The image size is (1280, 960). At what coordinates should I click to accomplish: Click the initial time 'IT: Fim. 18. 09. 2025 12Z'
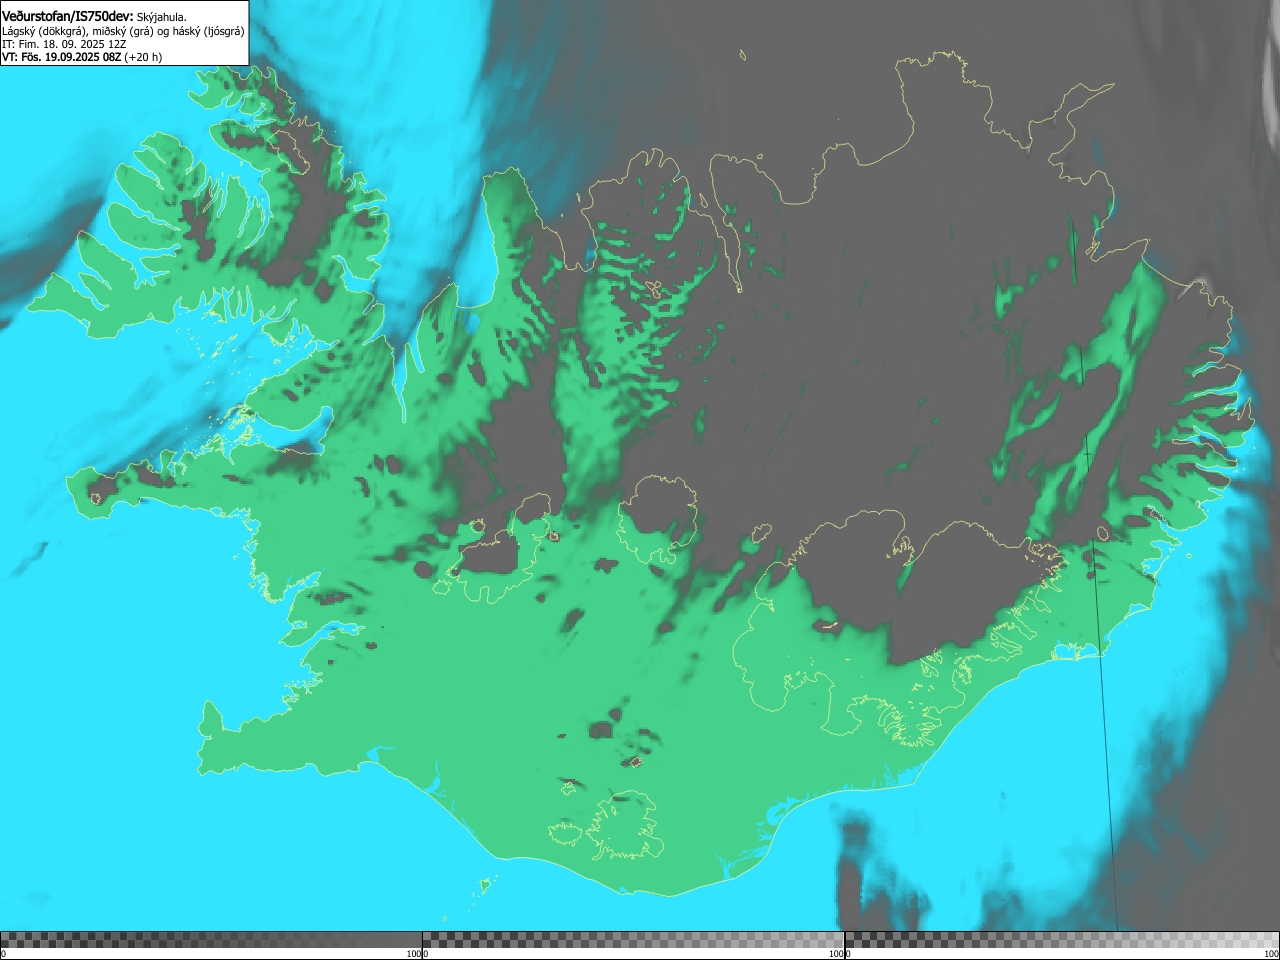pos(64,44)
